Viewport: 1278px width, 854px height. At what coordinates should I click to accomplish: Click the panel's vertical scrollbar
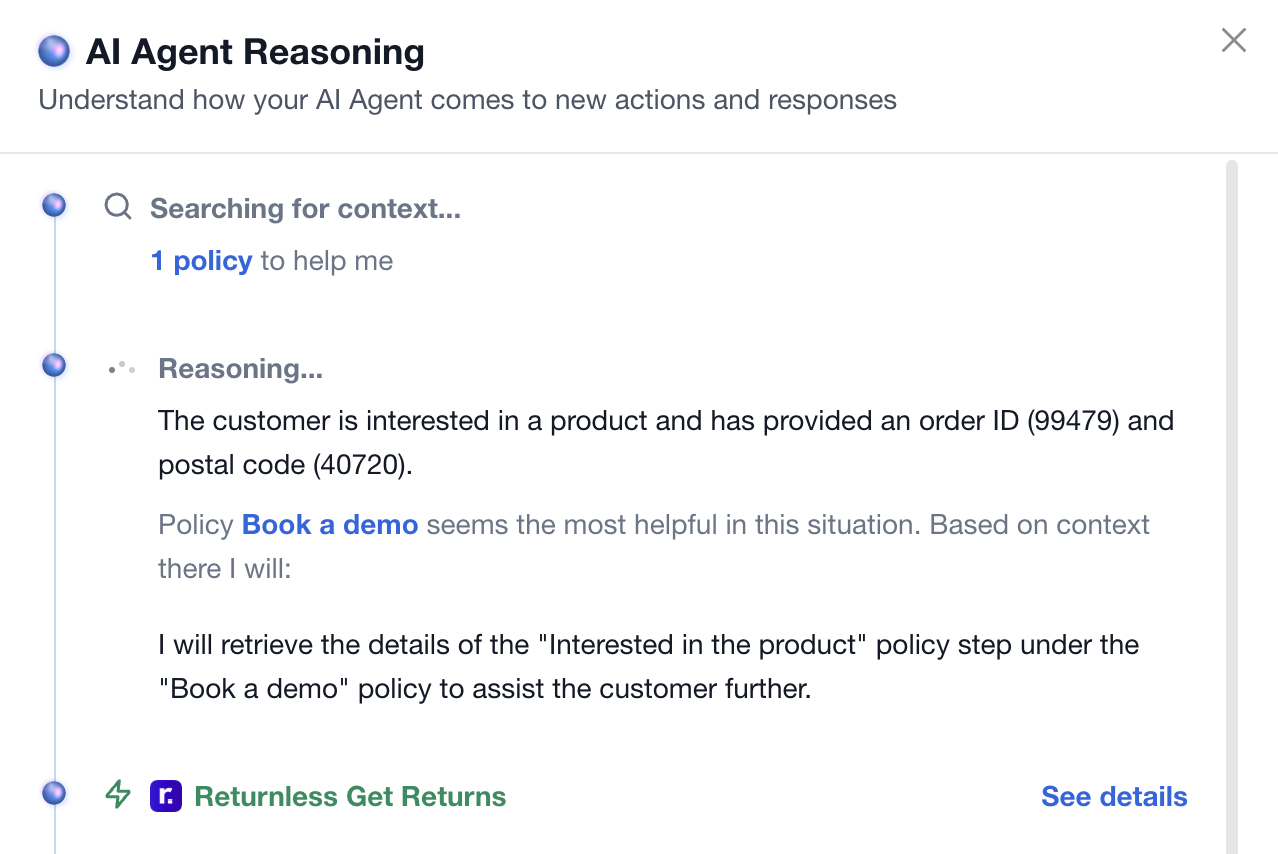pos(1232,507)
